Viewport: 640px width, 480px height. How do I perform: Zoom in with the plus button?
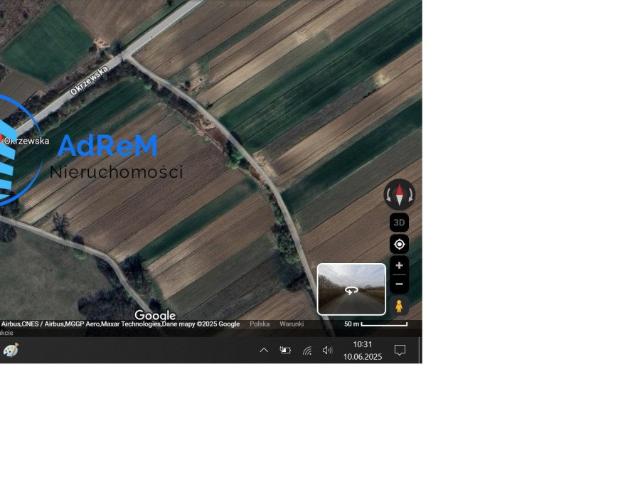pos(399,266)
